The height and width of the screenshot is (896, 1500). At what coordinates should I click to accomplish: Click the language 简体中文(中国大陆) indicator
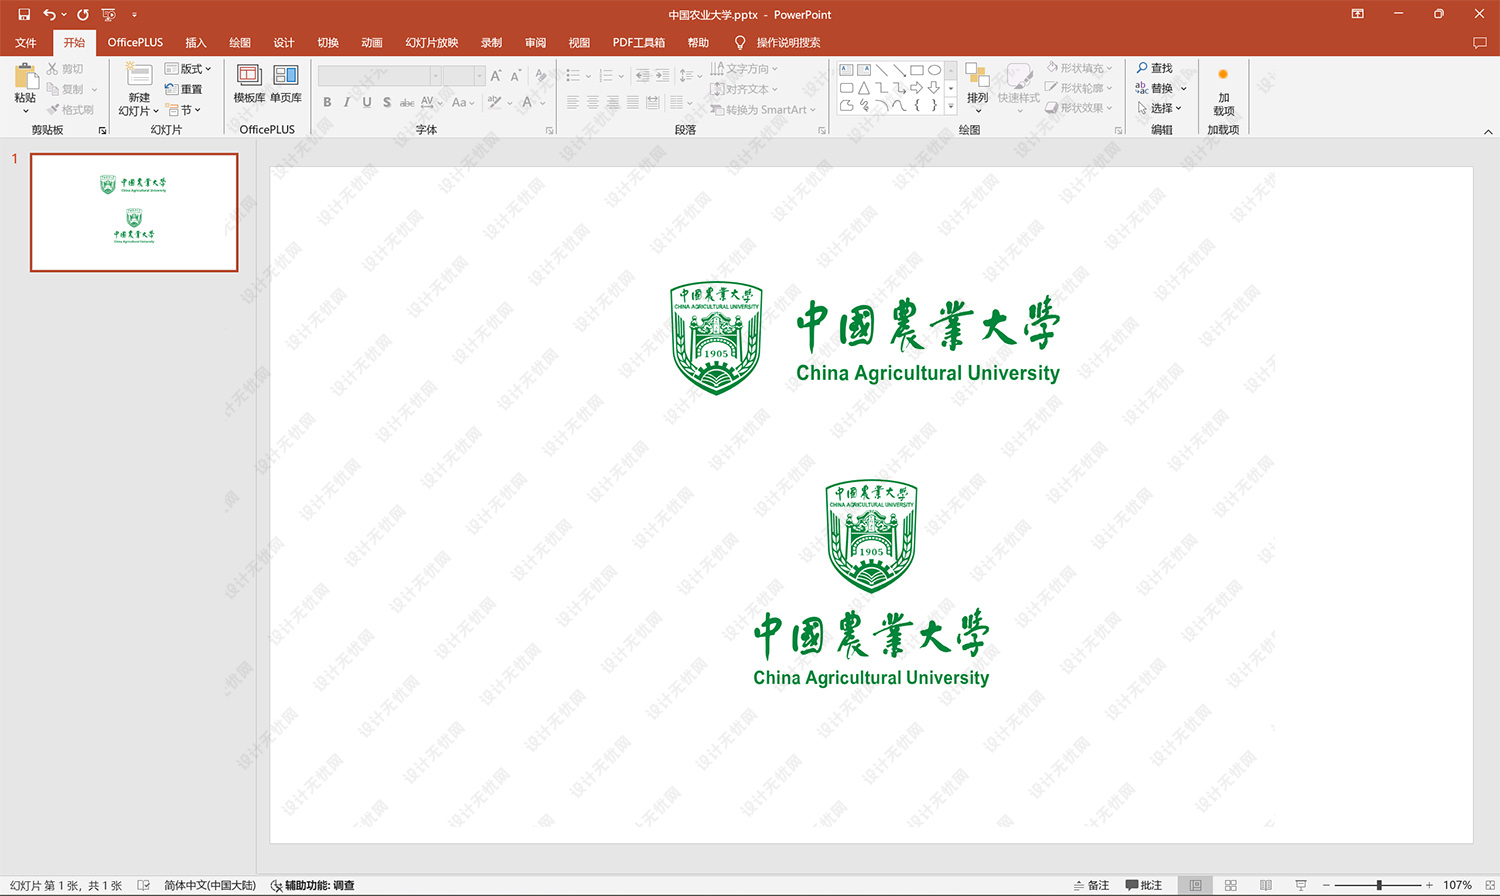point(210,885)
